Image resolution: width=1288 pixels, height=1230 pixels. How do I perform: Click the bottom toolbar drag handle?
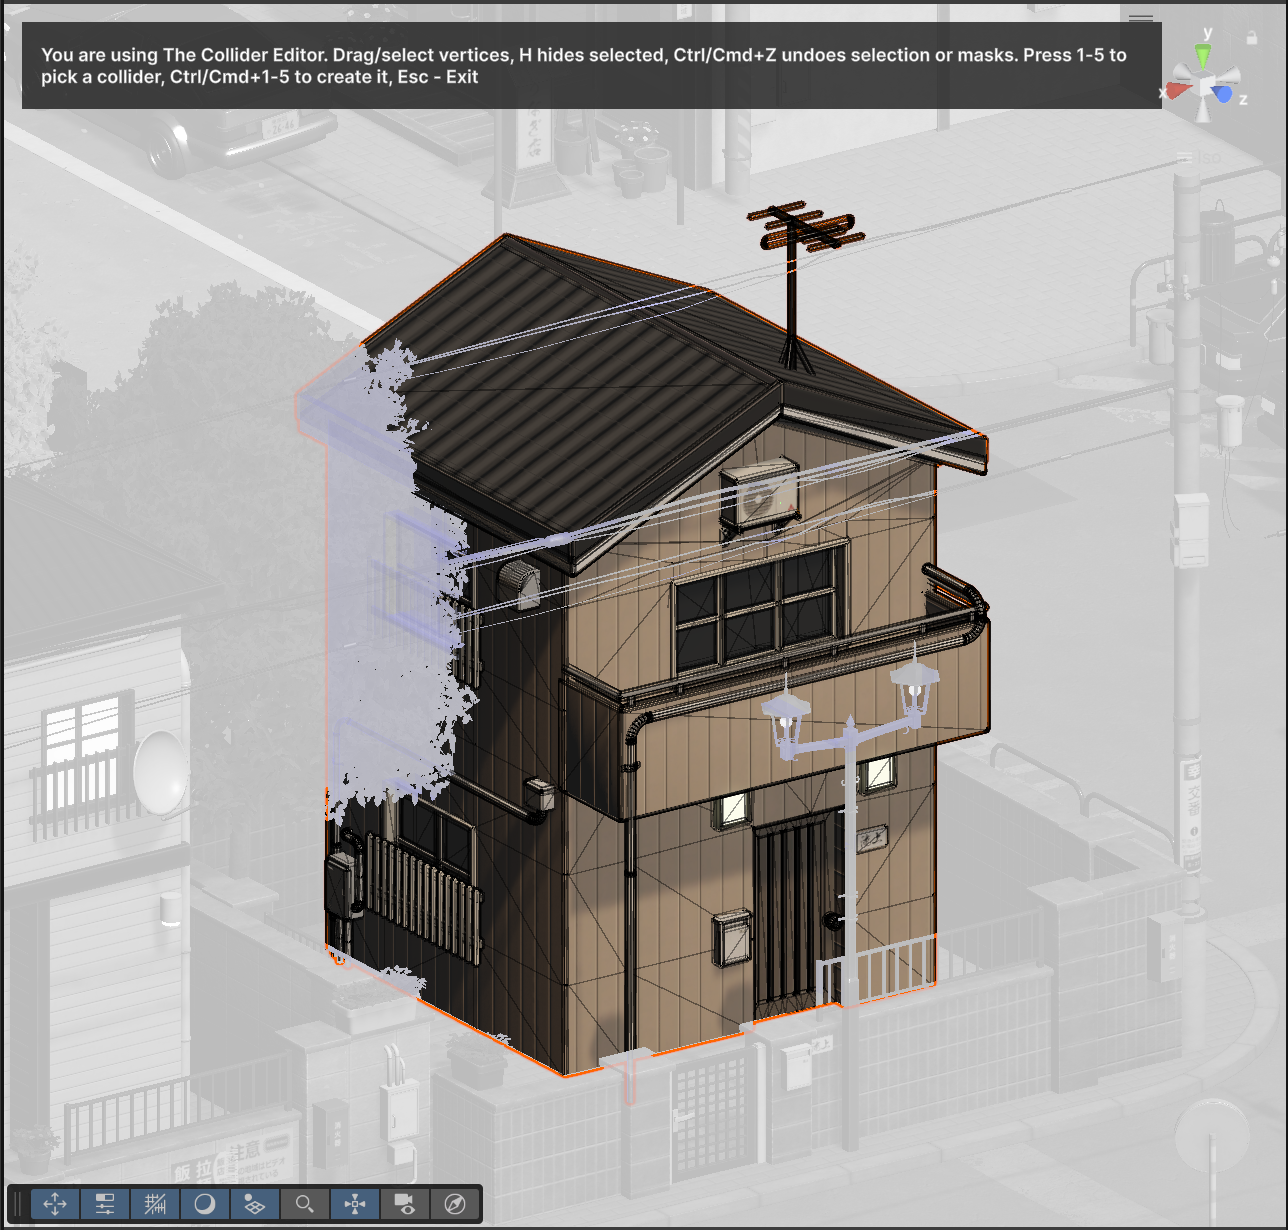[x=17, y=1203]
